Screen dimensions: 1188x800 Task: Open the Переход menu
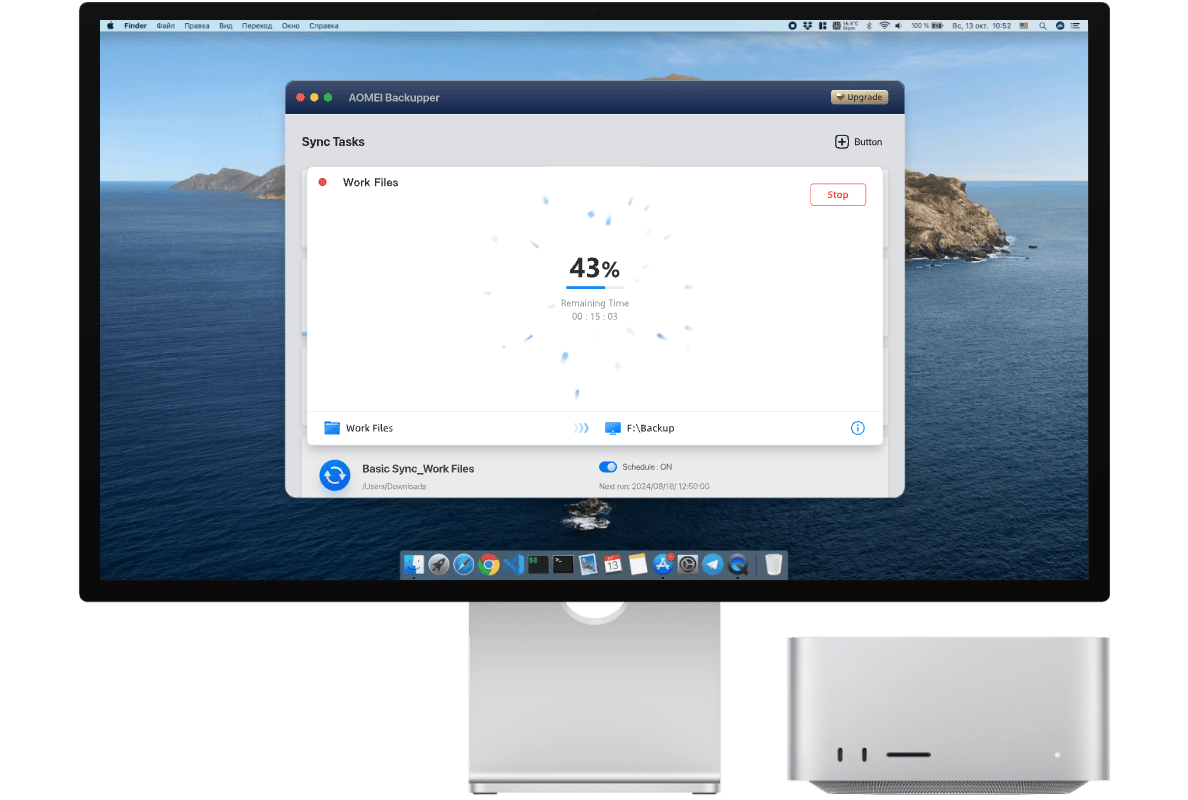257,26
